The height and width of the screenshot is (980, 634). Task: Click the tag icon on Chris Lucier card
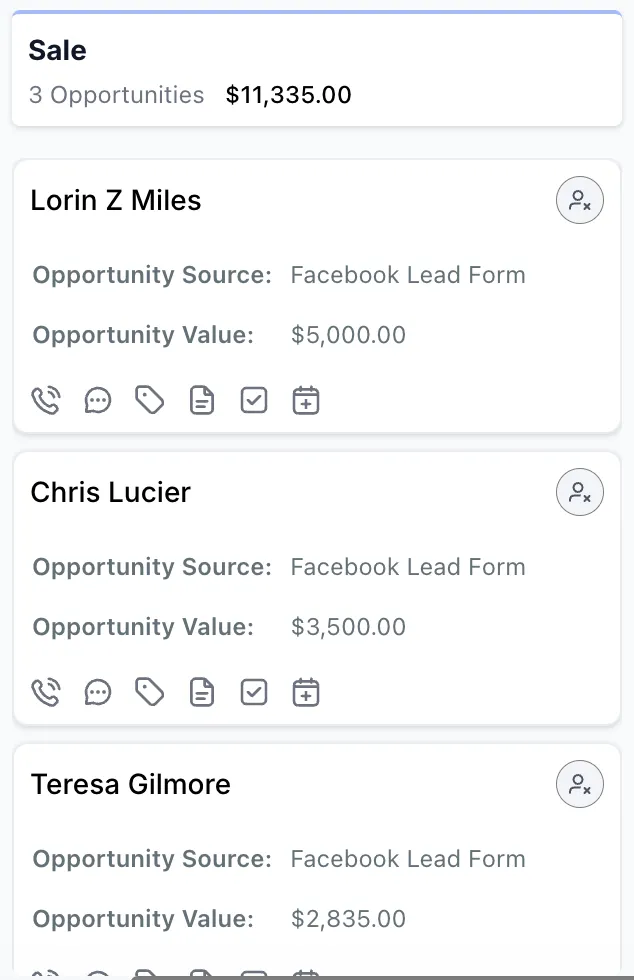coord(150,693)
